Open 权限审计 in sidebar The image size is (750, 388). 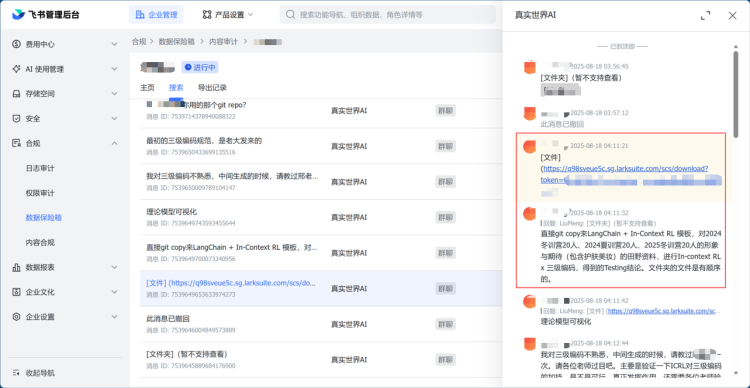pos(40,193)
